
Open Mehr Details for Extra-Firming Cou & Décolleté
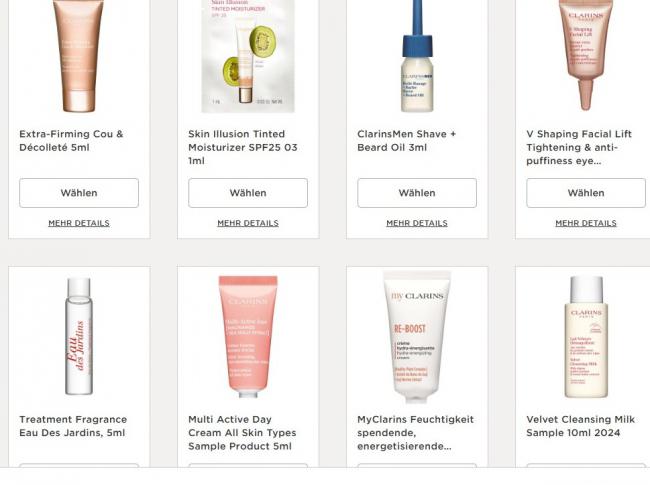coord(79,223)
